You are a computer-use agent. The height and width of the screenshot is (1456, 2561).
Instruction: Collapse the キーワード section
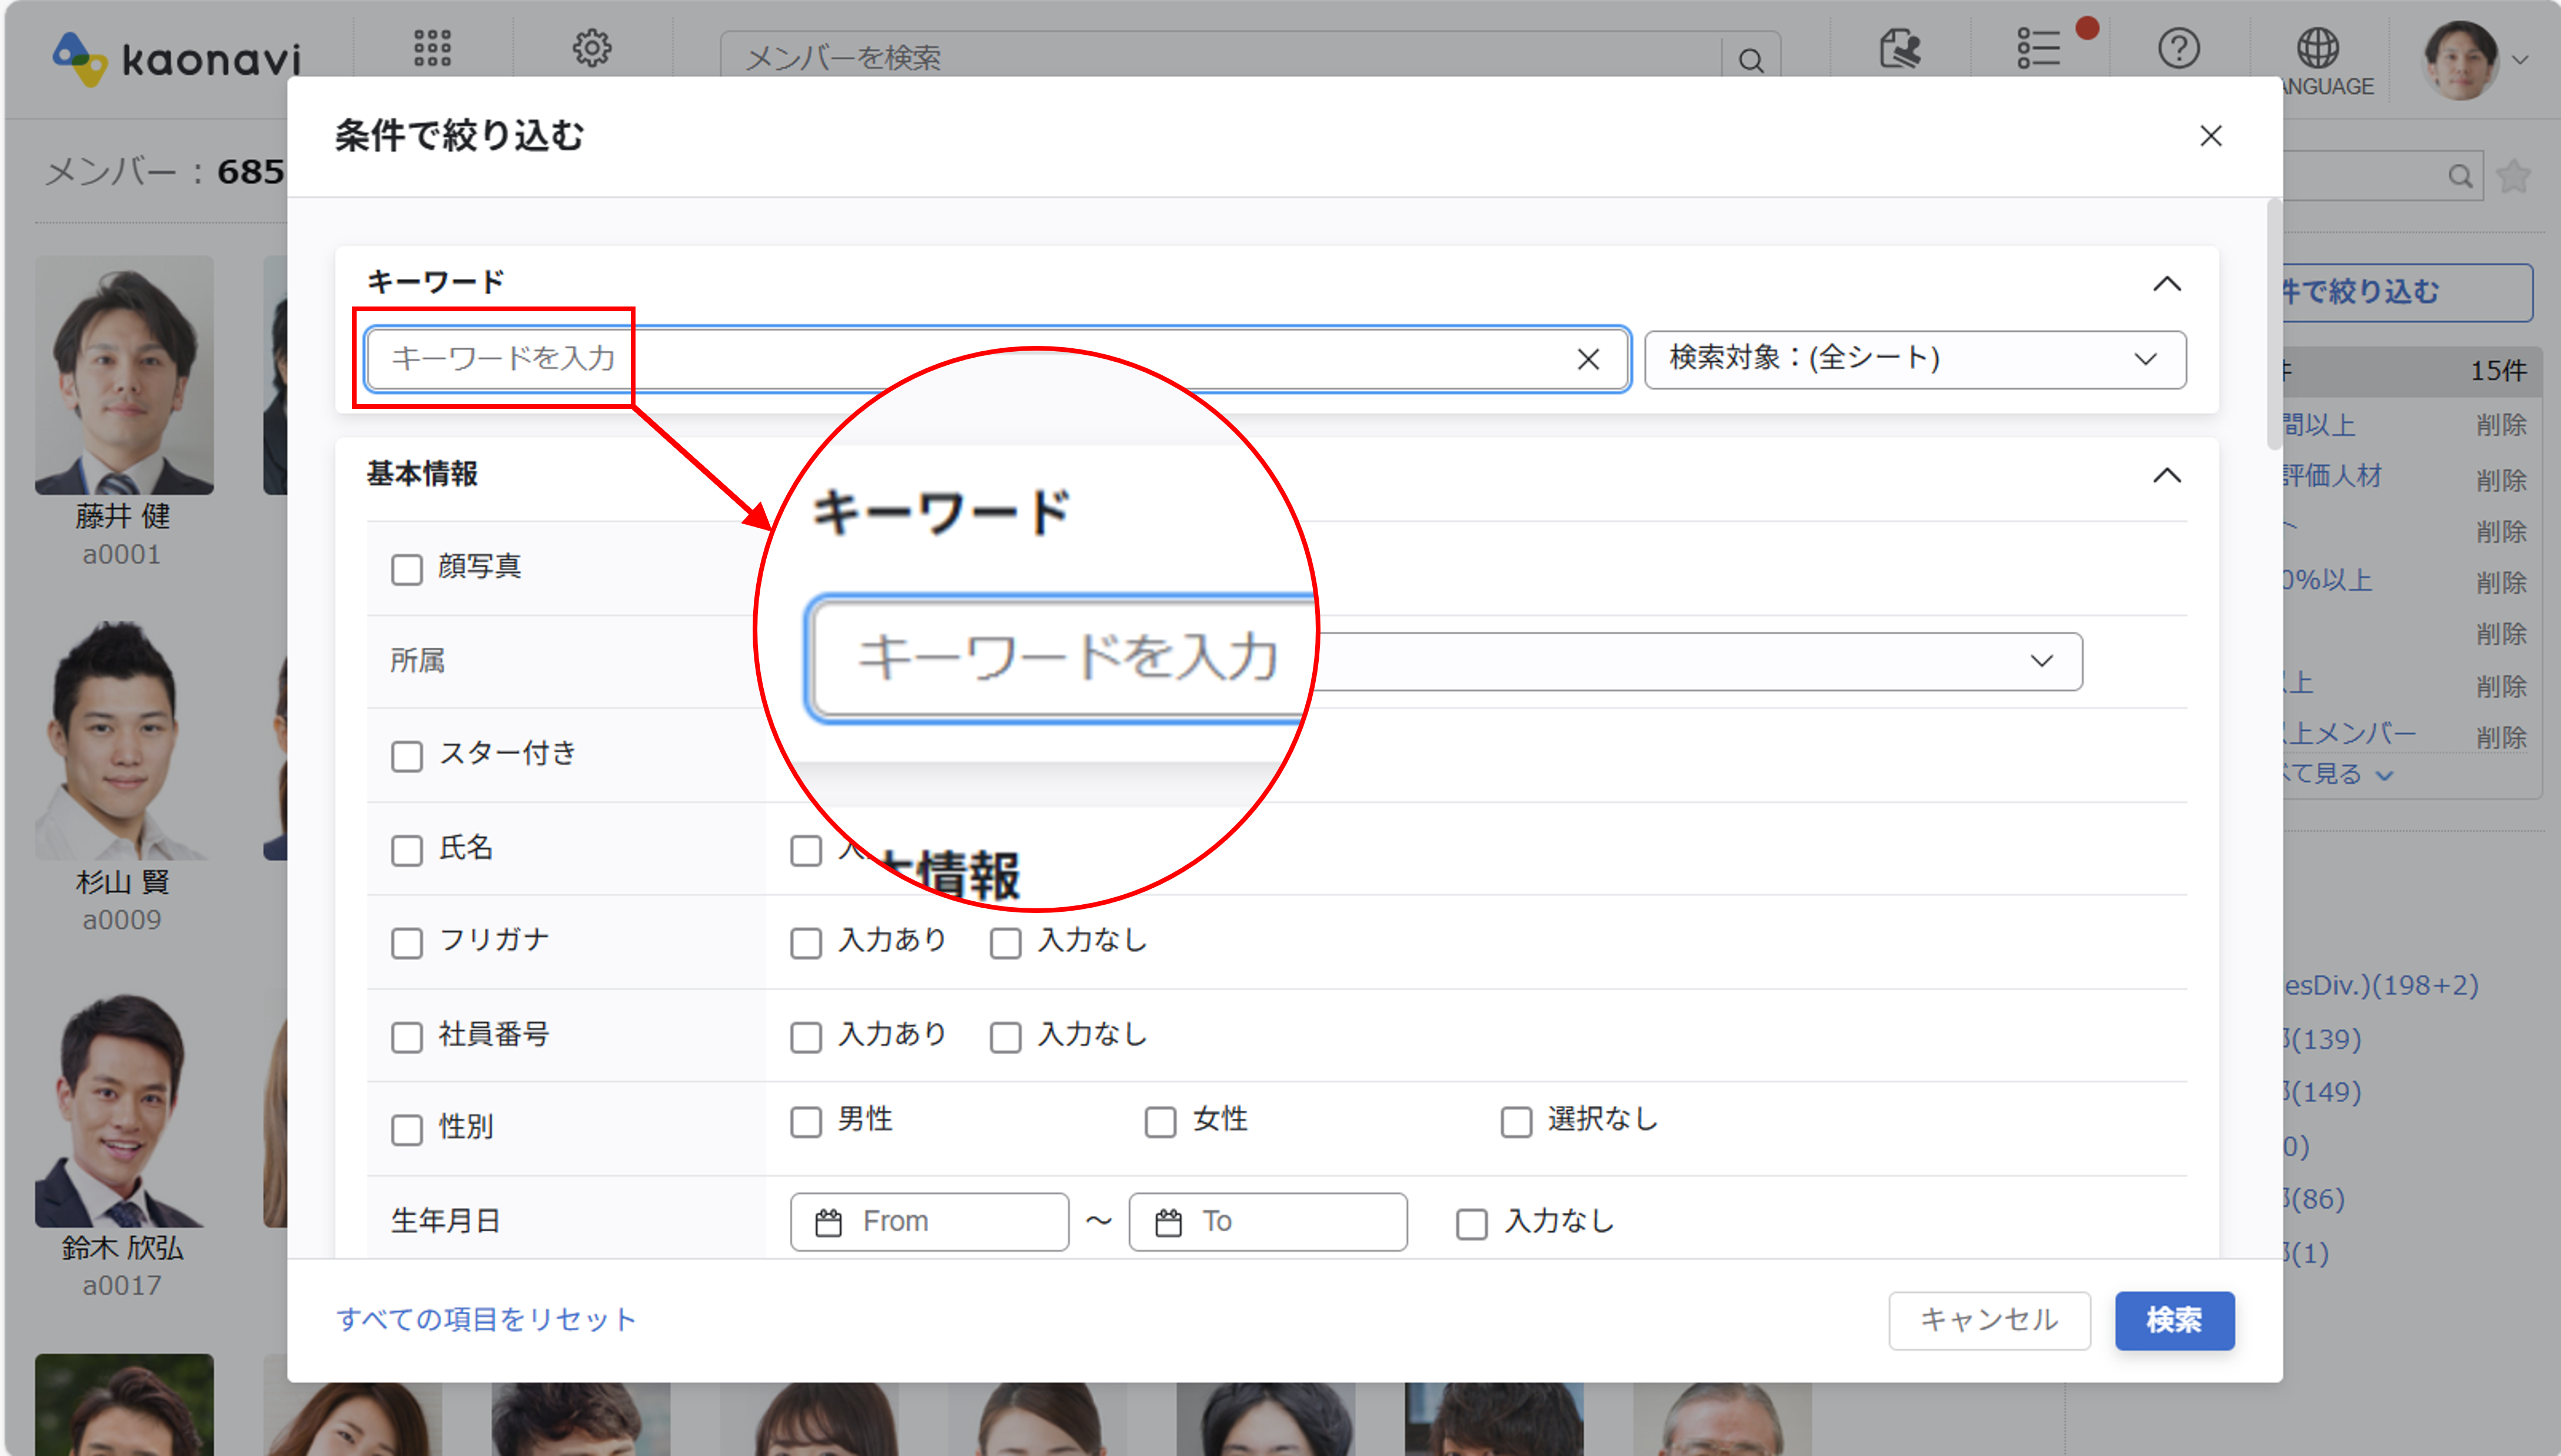(2166, 284)
